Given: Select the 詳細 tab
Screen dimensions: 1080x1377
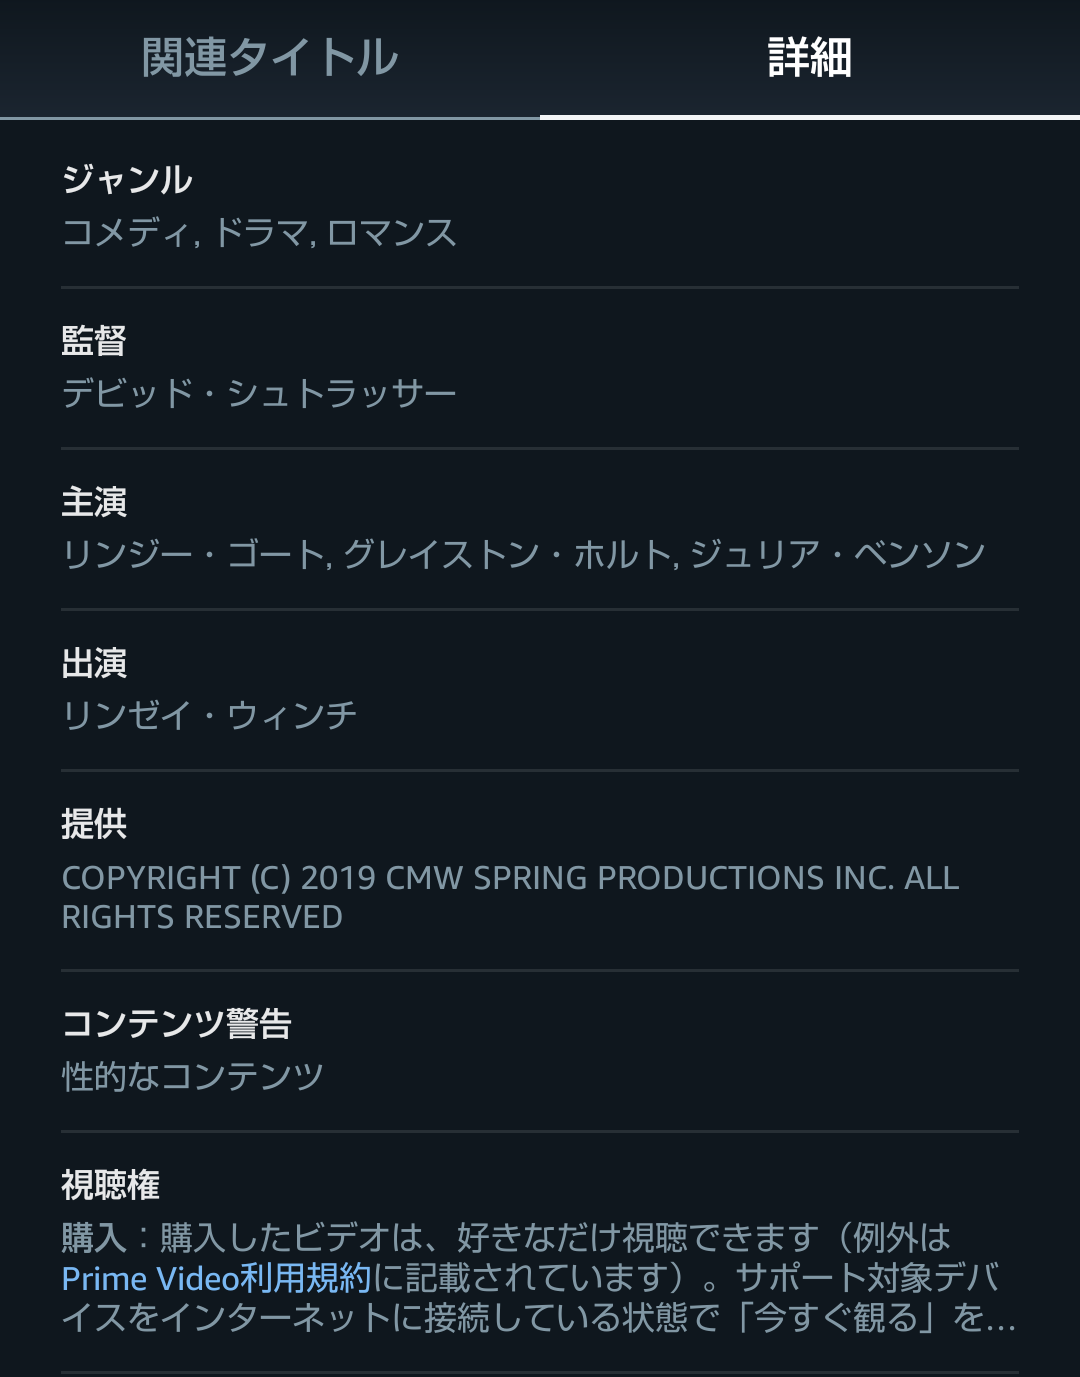Looking at the screenshot, I should point(809,58).
